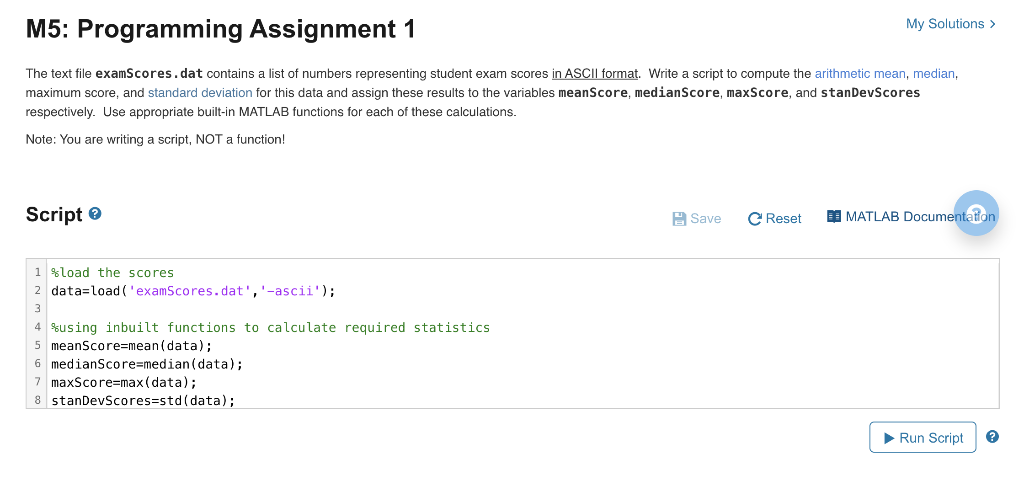Open the arithmetic mean link

click(859, 74)
